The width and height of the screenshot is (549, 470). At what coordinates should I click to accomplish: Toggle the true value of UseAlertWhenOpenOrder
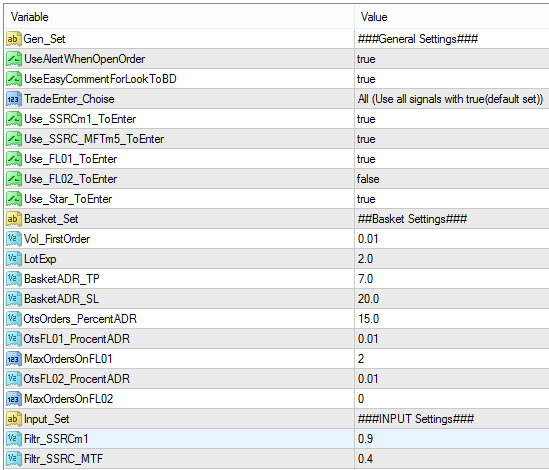[x=366, y=59]
